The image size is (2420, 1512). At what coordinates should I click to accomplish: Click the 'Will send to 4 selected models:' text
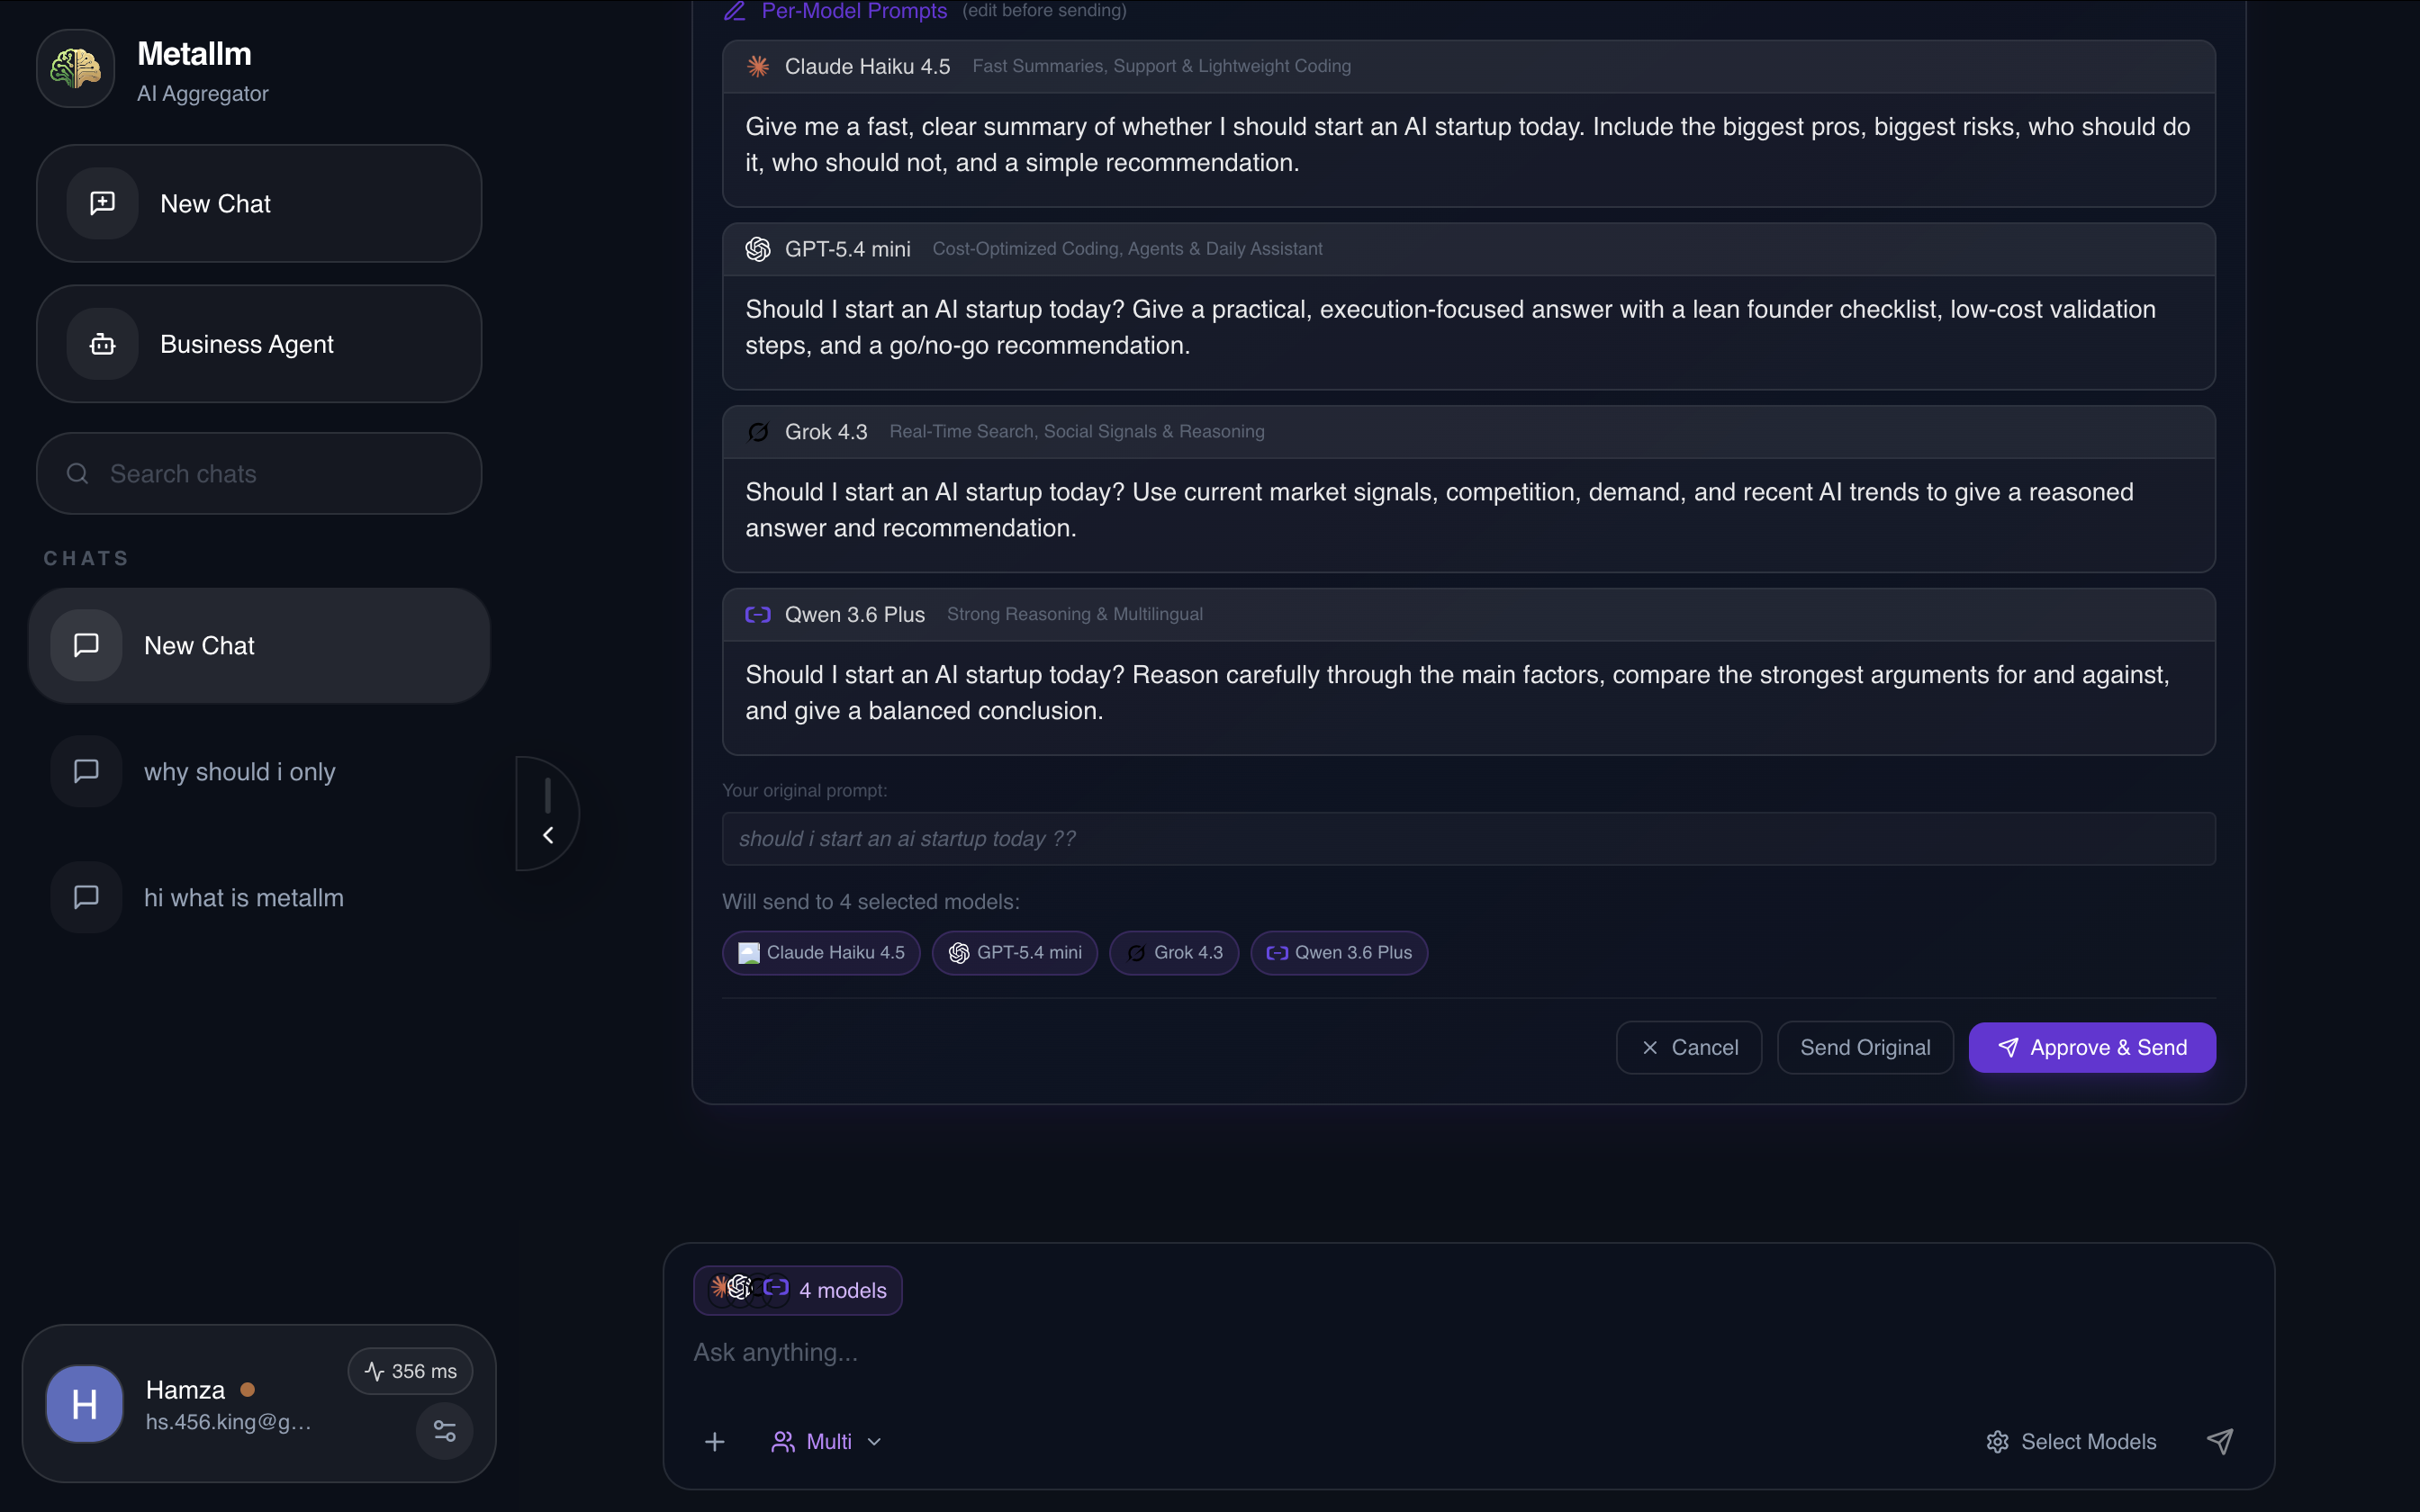[871, 902]
